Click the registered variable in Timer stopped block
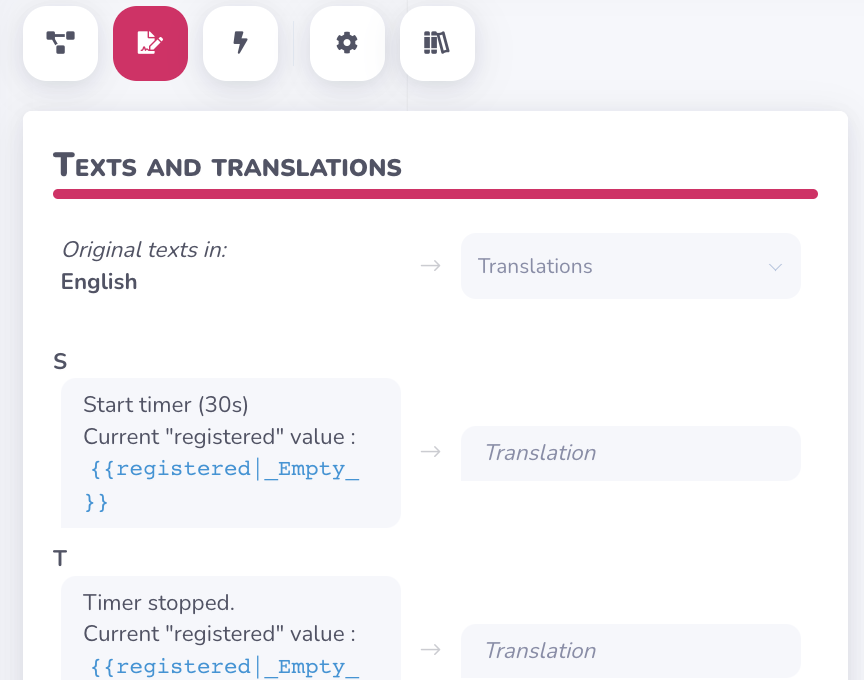 point(224,667)
